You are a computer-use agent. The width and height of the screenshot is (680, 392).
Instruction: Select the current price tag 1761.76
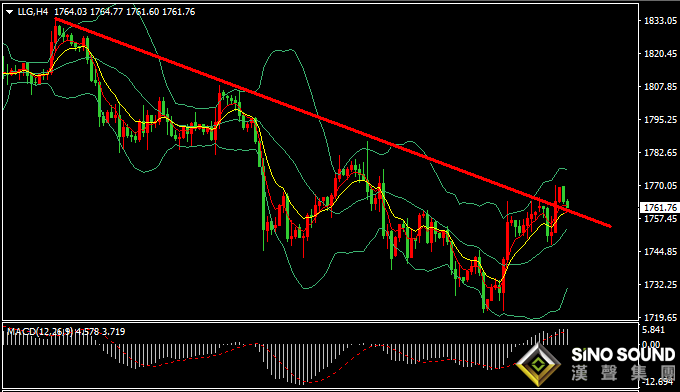click(660, 208)
